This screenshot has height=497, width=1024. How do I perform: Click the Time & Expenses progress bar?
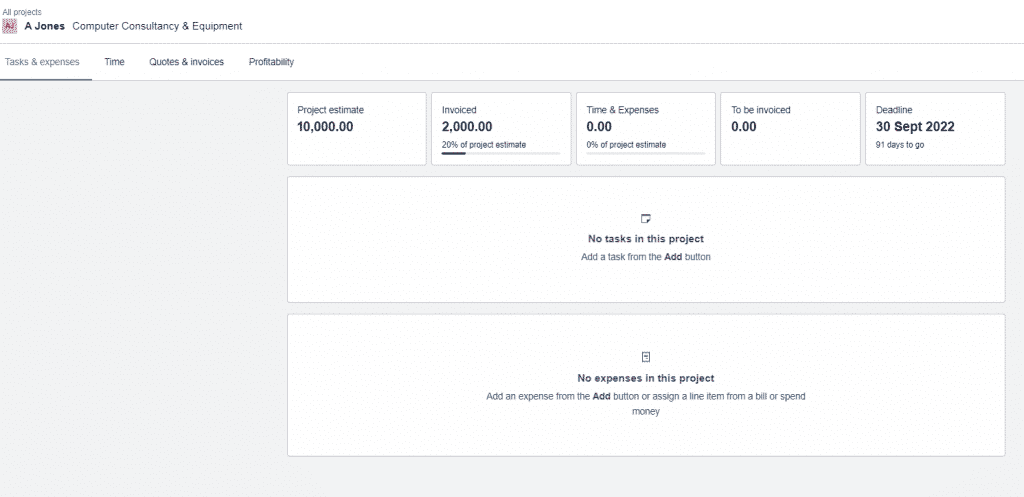click(x=645, y=153)
